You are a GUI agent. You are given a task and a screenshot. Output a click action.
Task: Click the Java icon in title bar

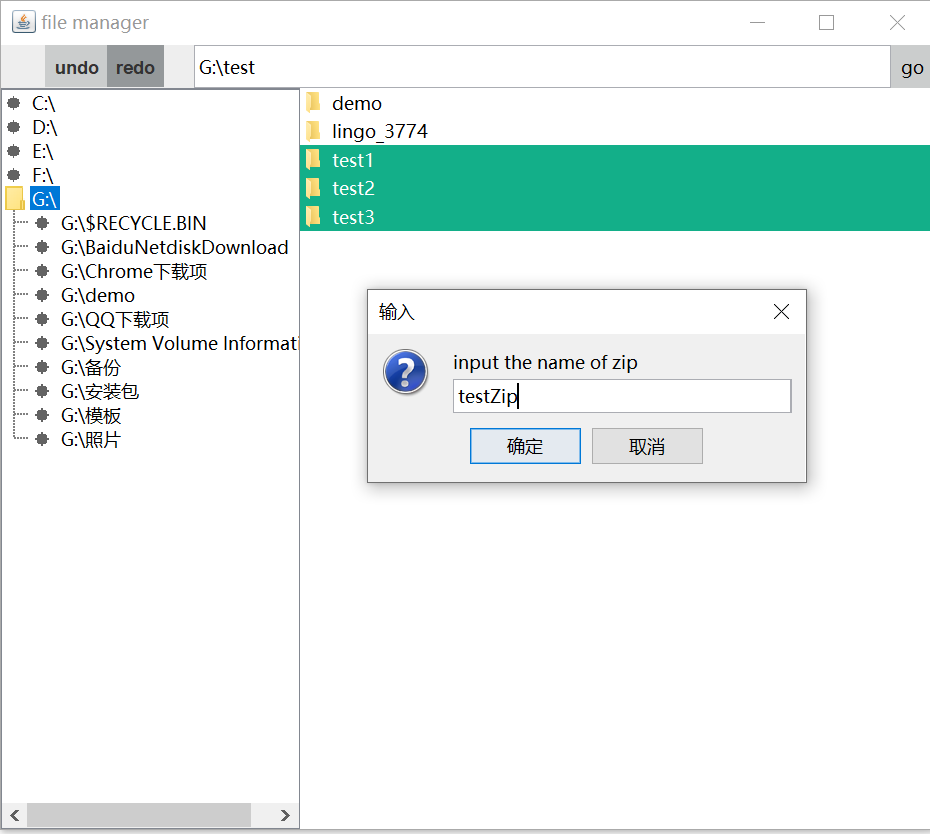[x=24, y=22]
